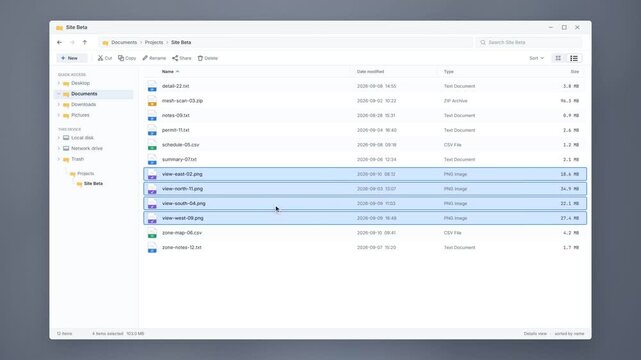641x360 pixels.
Task: Copy the selected files
Action: (x=127, y=58)
